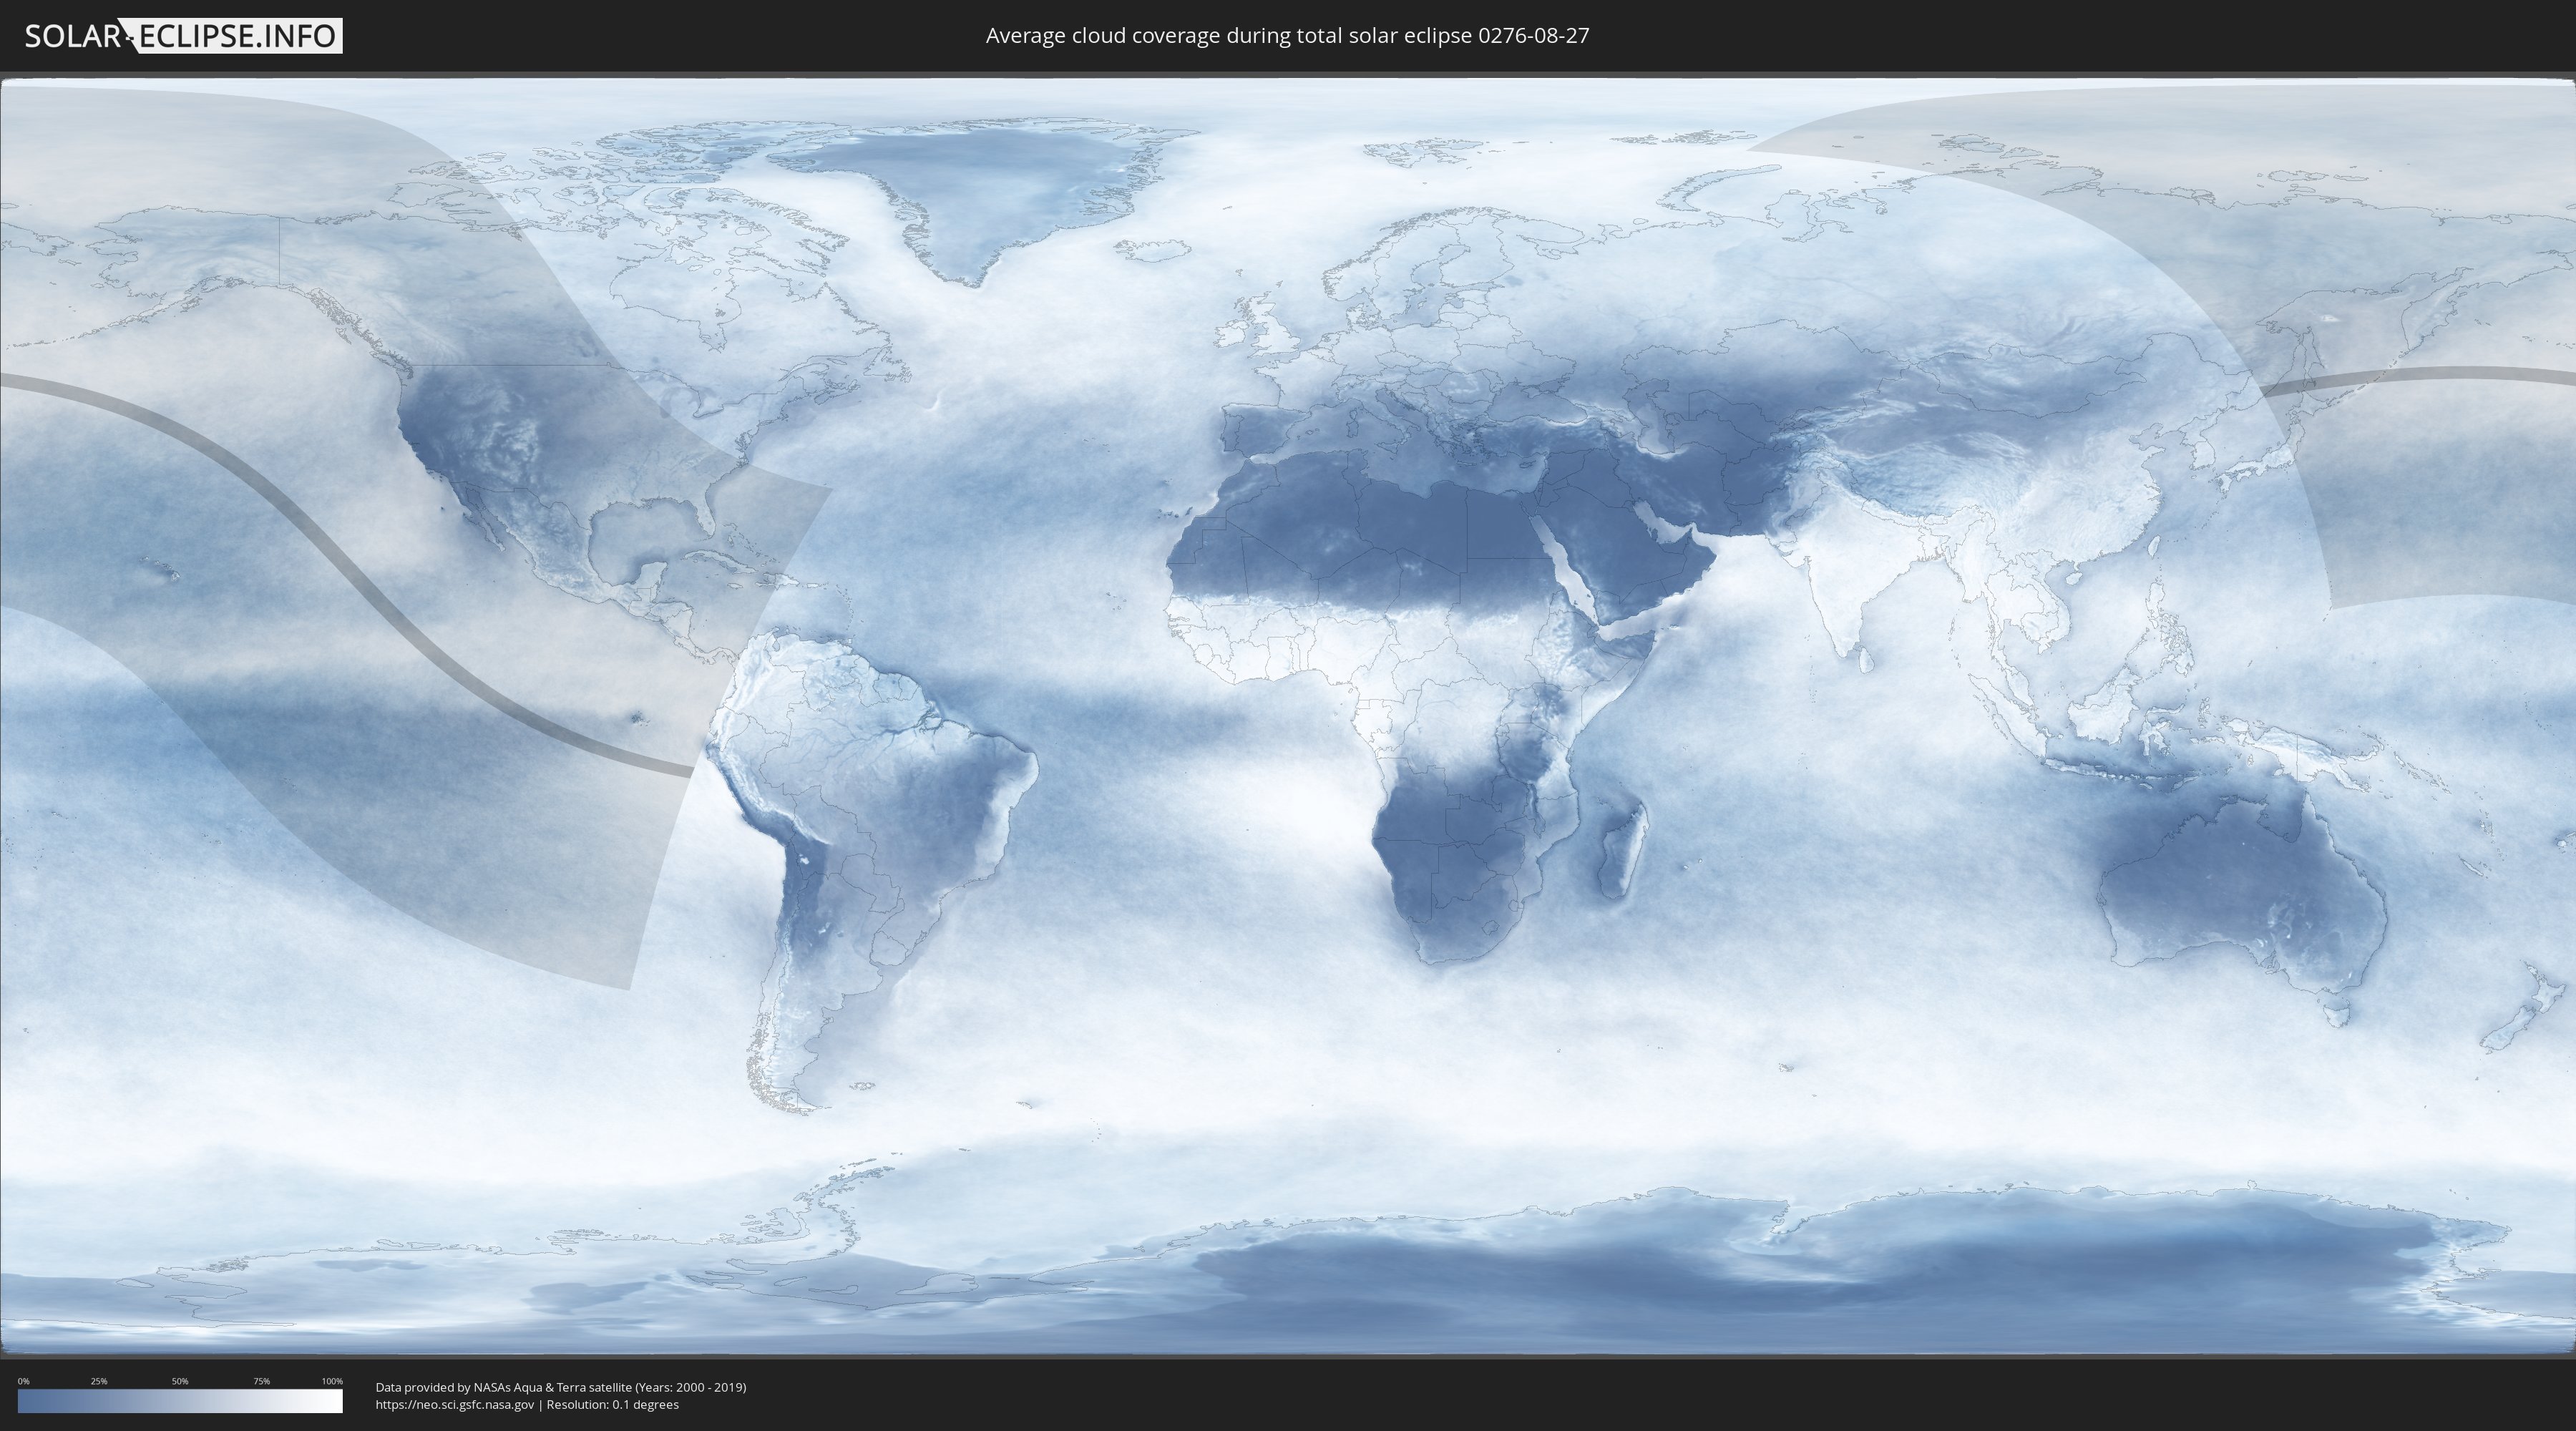Click 'Data provided by NASAs Aqua & Terra satellite' text

pos(503,1387)
